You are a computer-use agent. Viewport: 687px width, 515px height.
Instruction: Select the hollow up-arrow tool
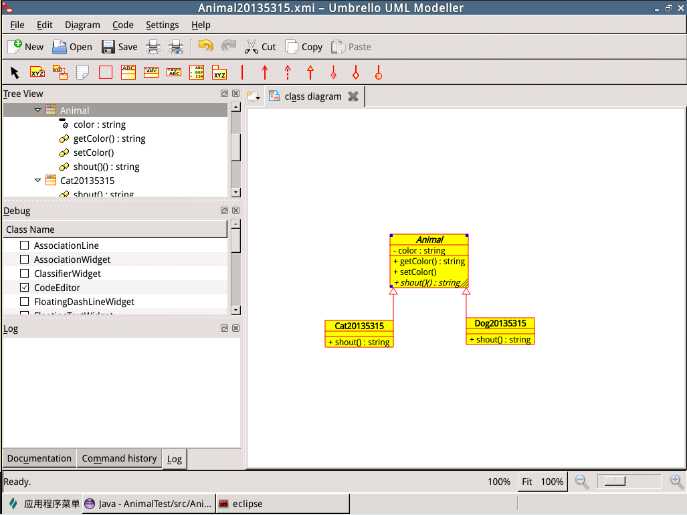[310, 72]
